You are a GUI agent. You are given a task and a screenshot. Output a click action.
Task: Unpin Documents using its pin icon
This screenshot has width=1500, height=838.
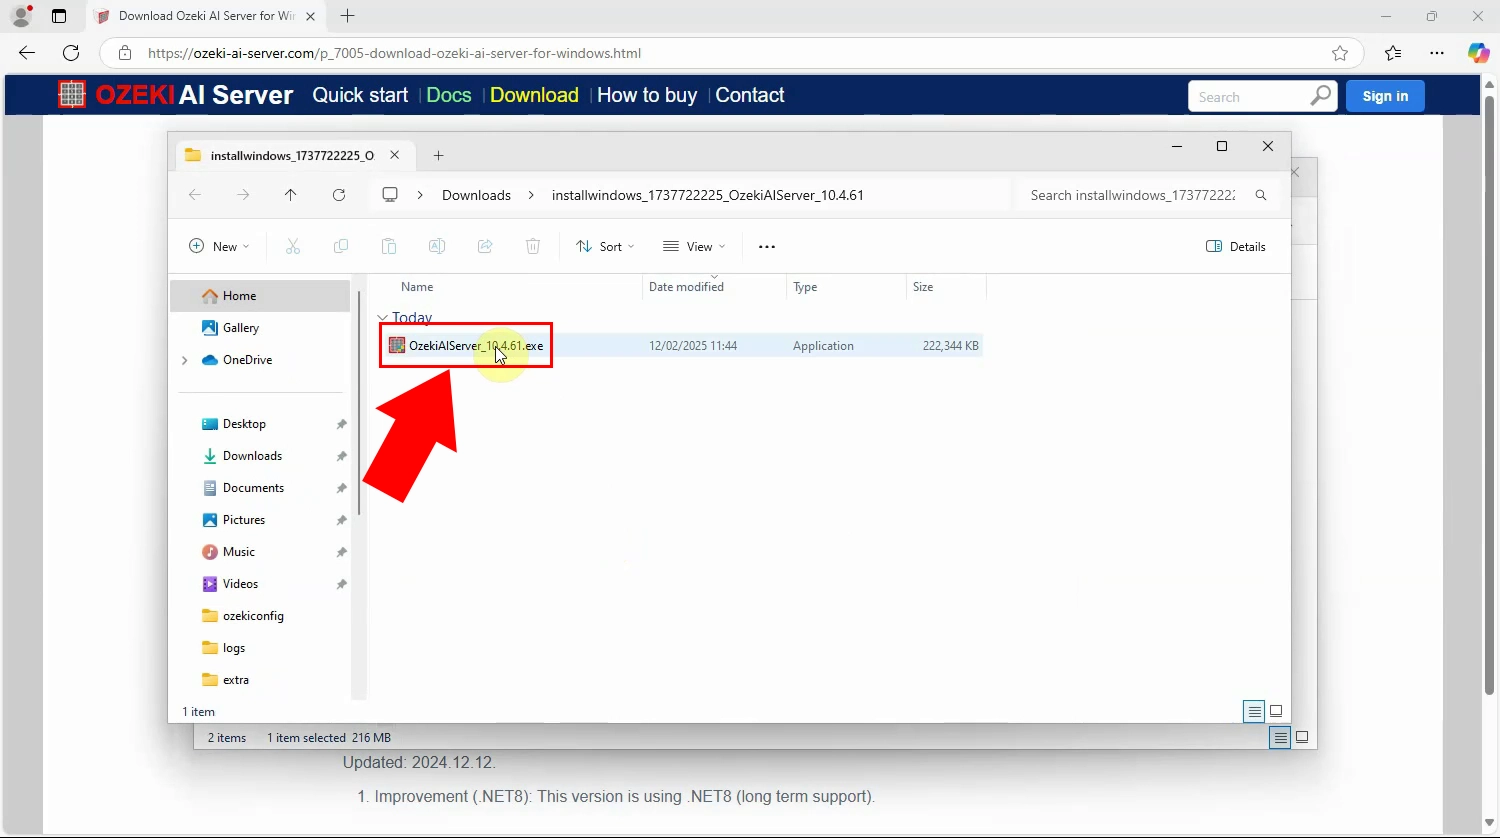pyautogui.click(x=341, y=488)
